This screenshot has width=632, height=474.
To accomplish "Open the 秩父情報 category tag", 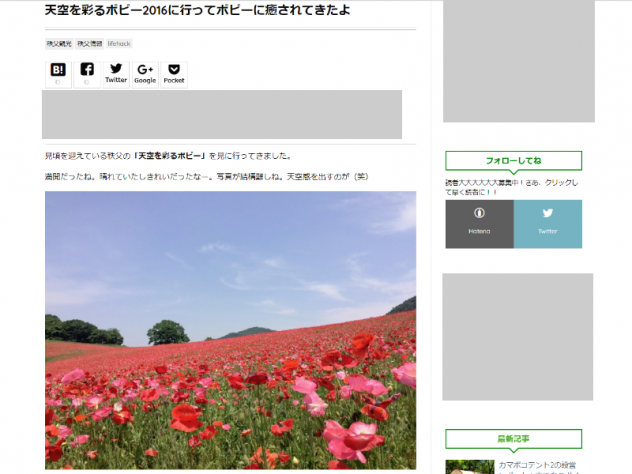I will point(89,44).
